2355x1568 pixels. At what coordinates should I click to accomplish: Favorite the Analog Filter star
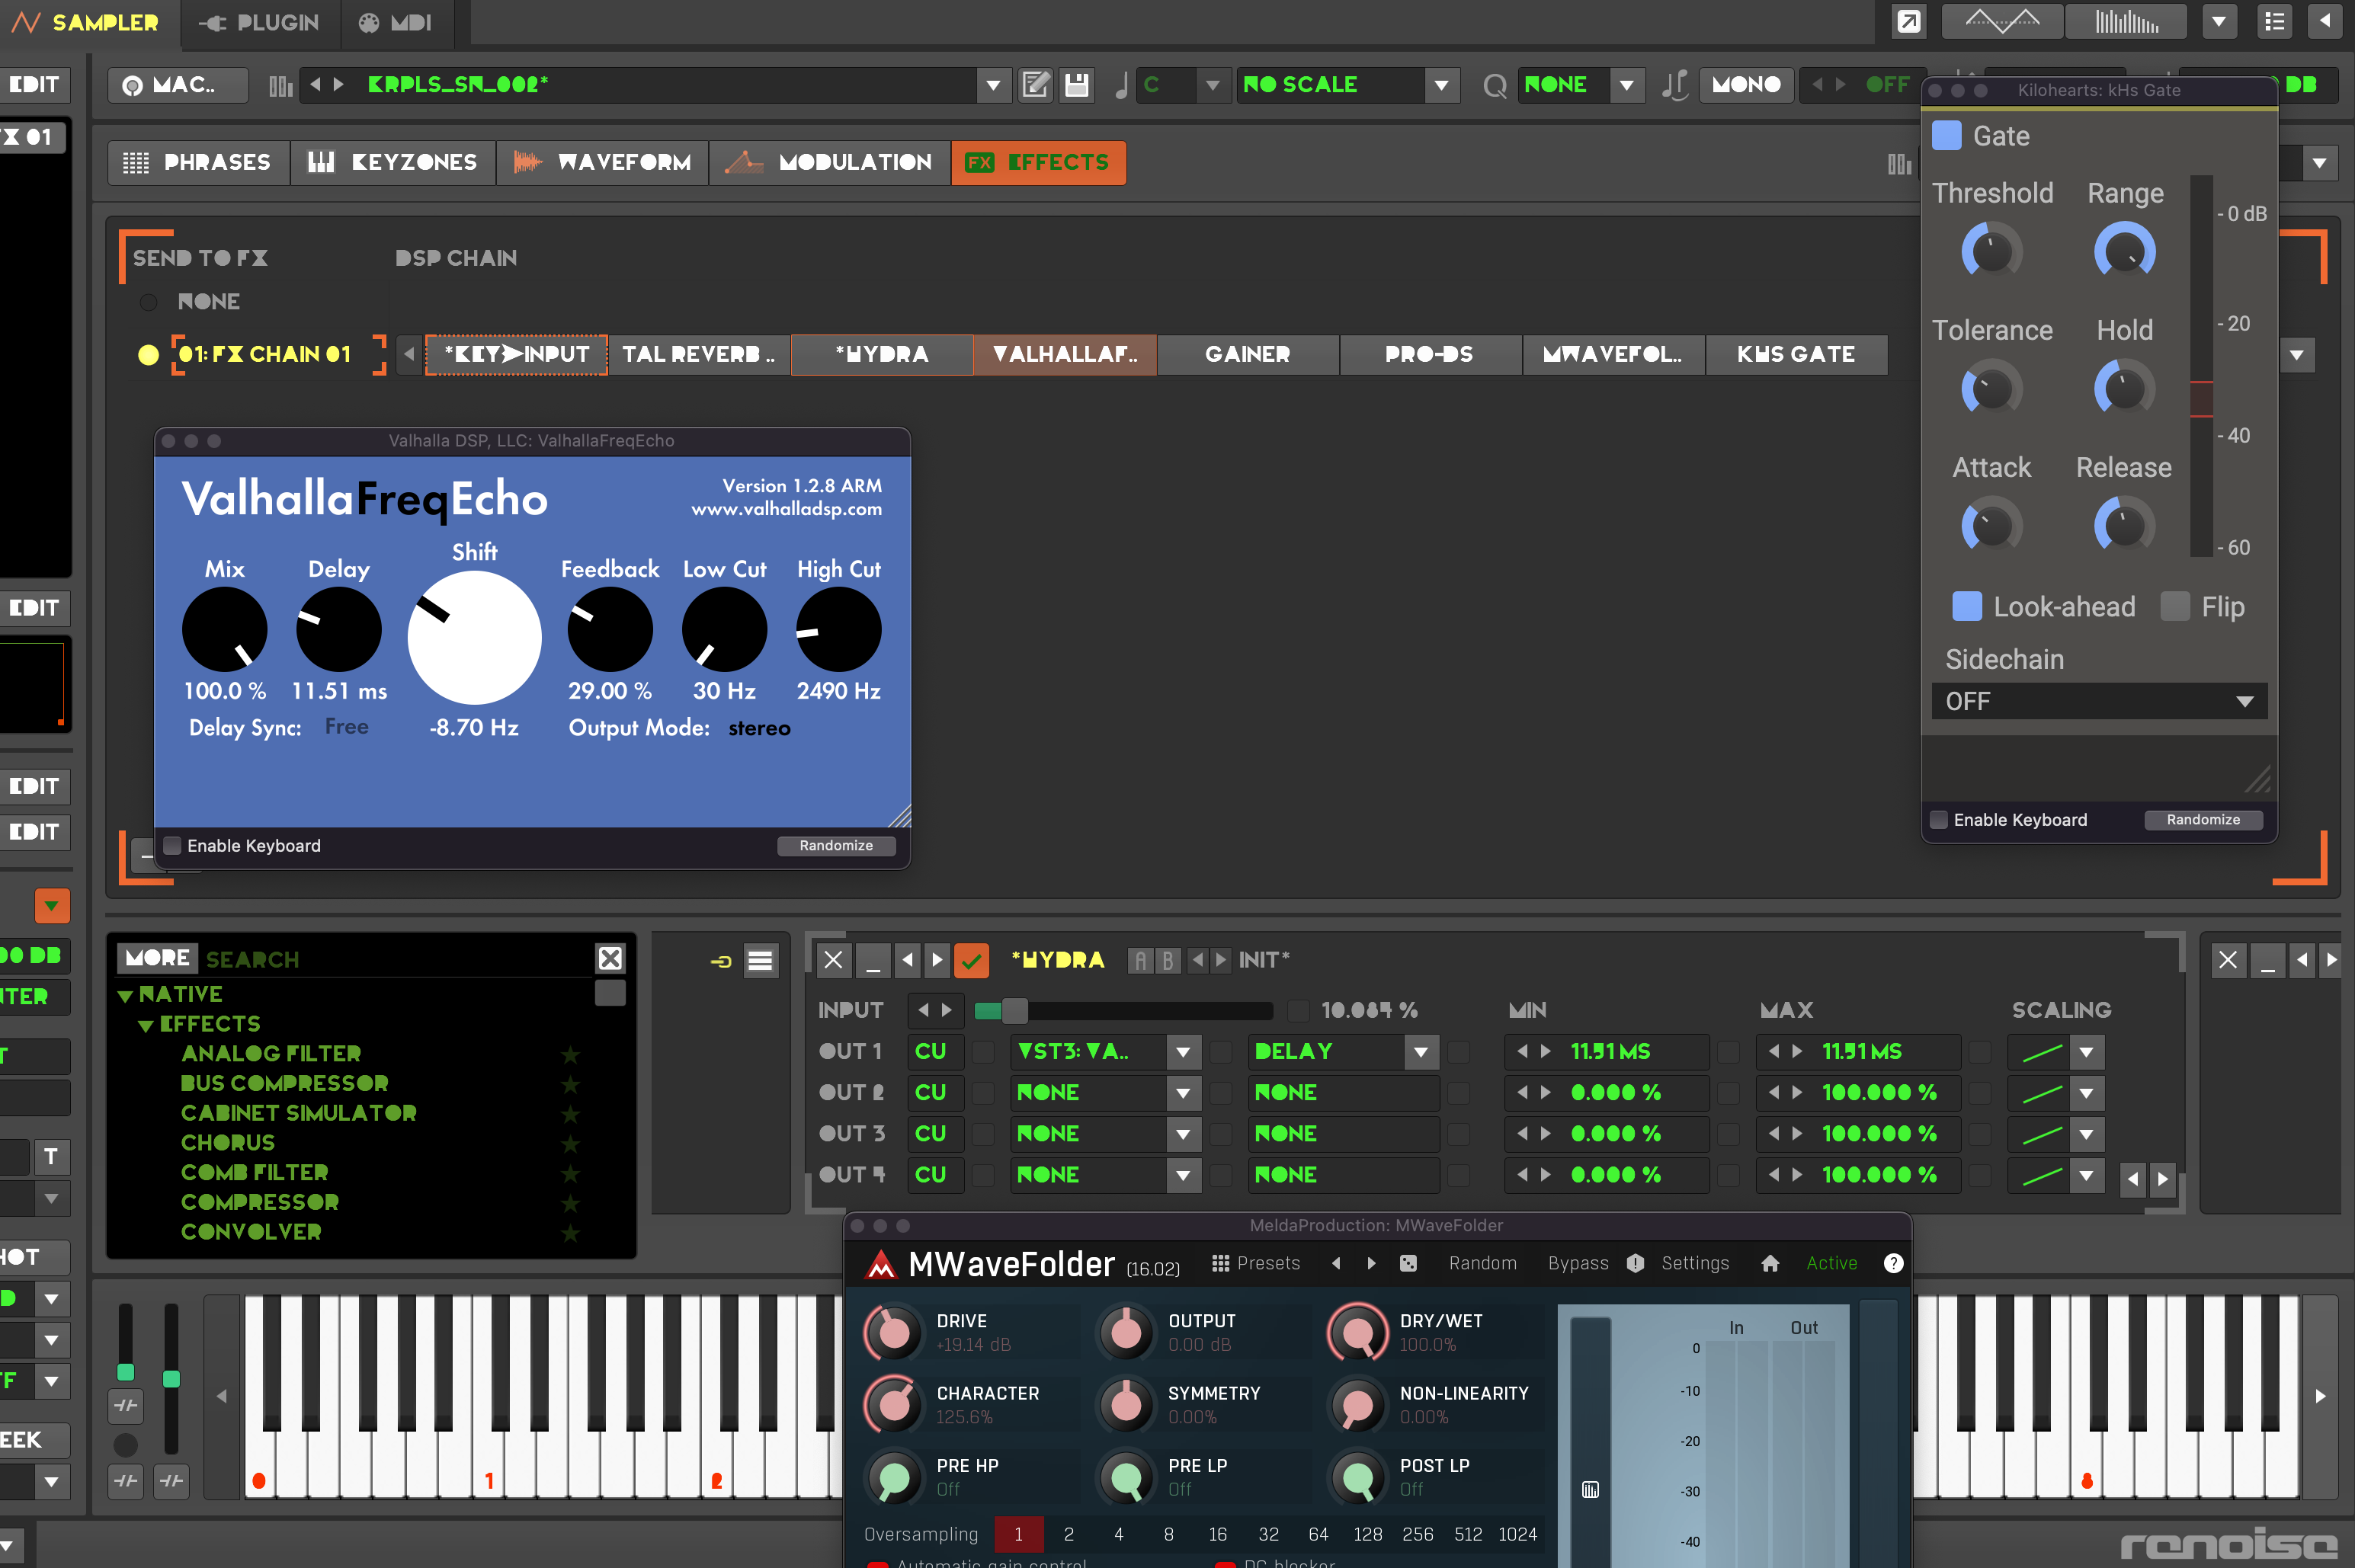pos(570,1054)
